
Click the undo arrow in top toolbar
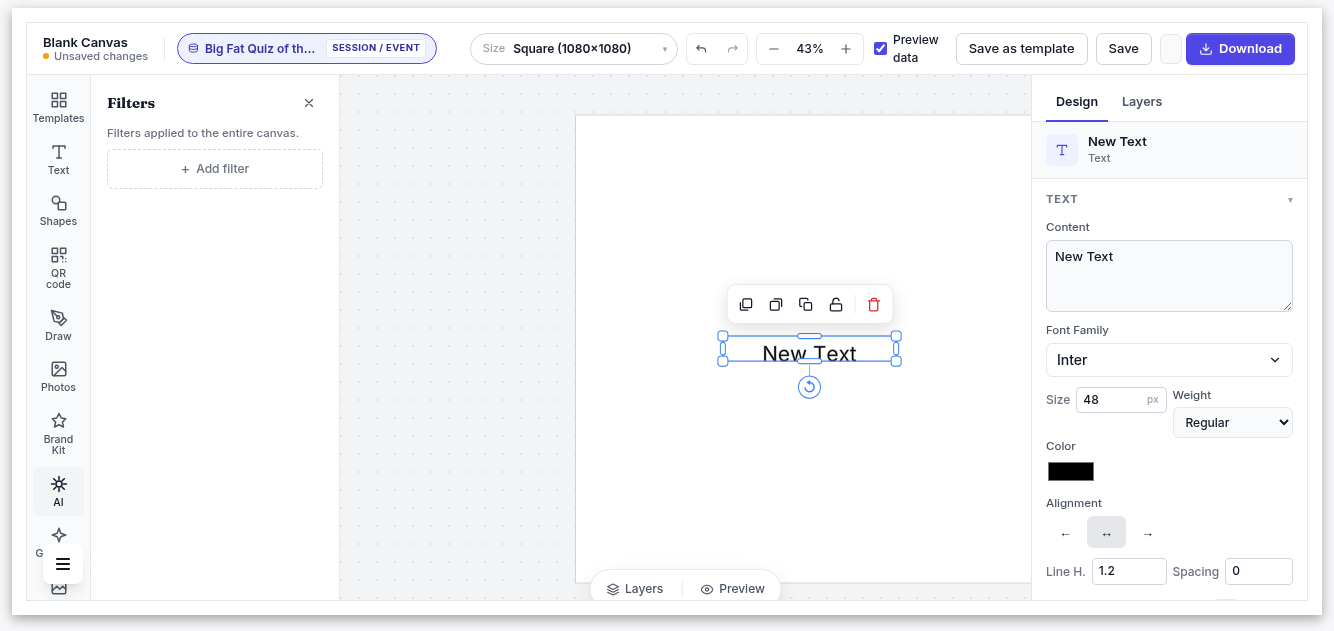[x=701, y=49]
